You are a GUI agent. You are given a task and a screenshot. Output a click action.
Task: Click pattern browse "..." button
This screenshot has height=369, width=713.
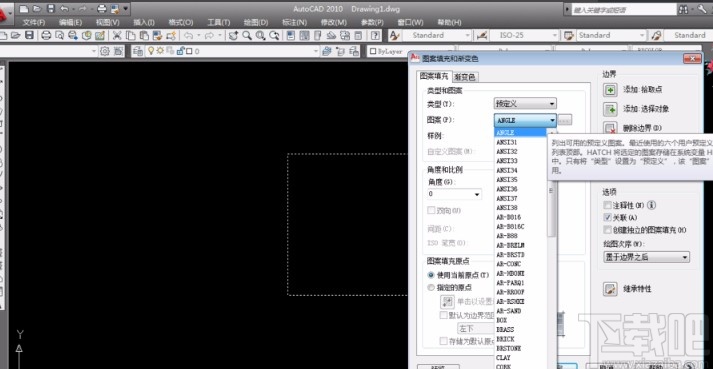(565, 120)
